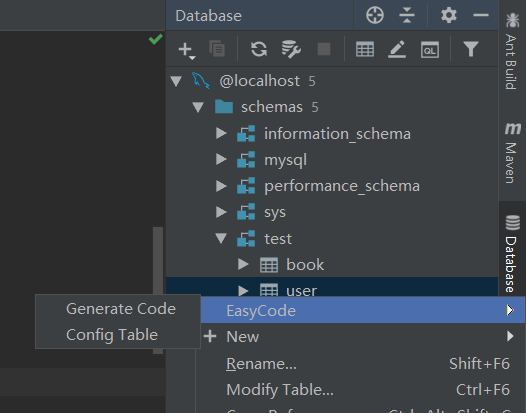Click the Filter funnel icon
The image size is (526, 413).
pos(471,49)
